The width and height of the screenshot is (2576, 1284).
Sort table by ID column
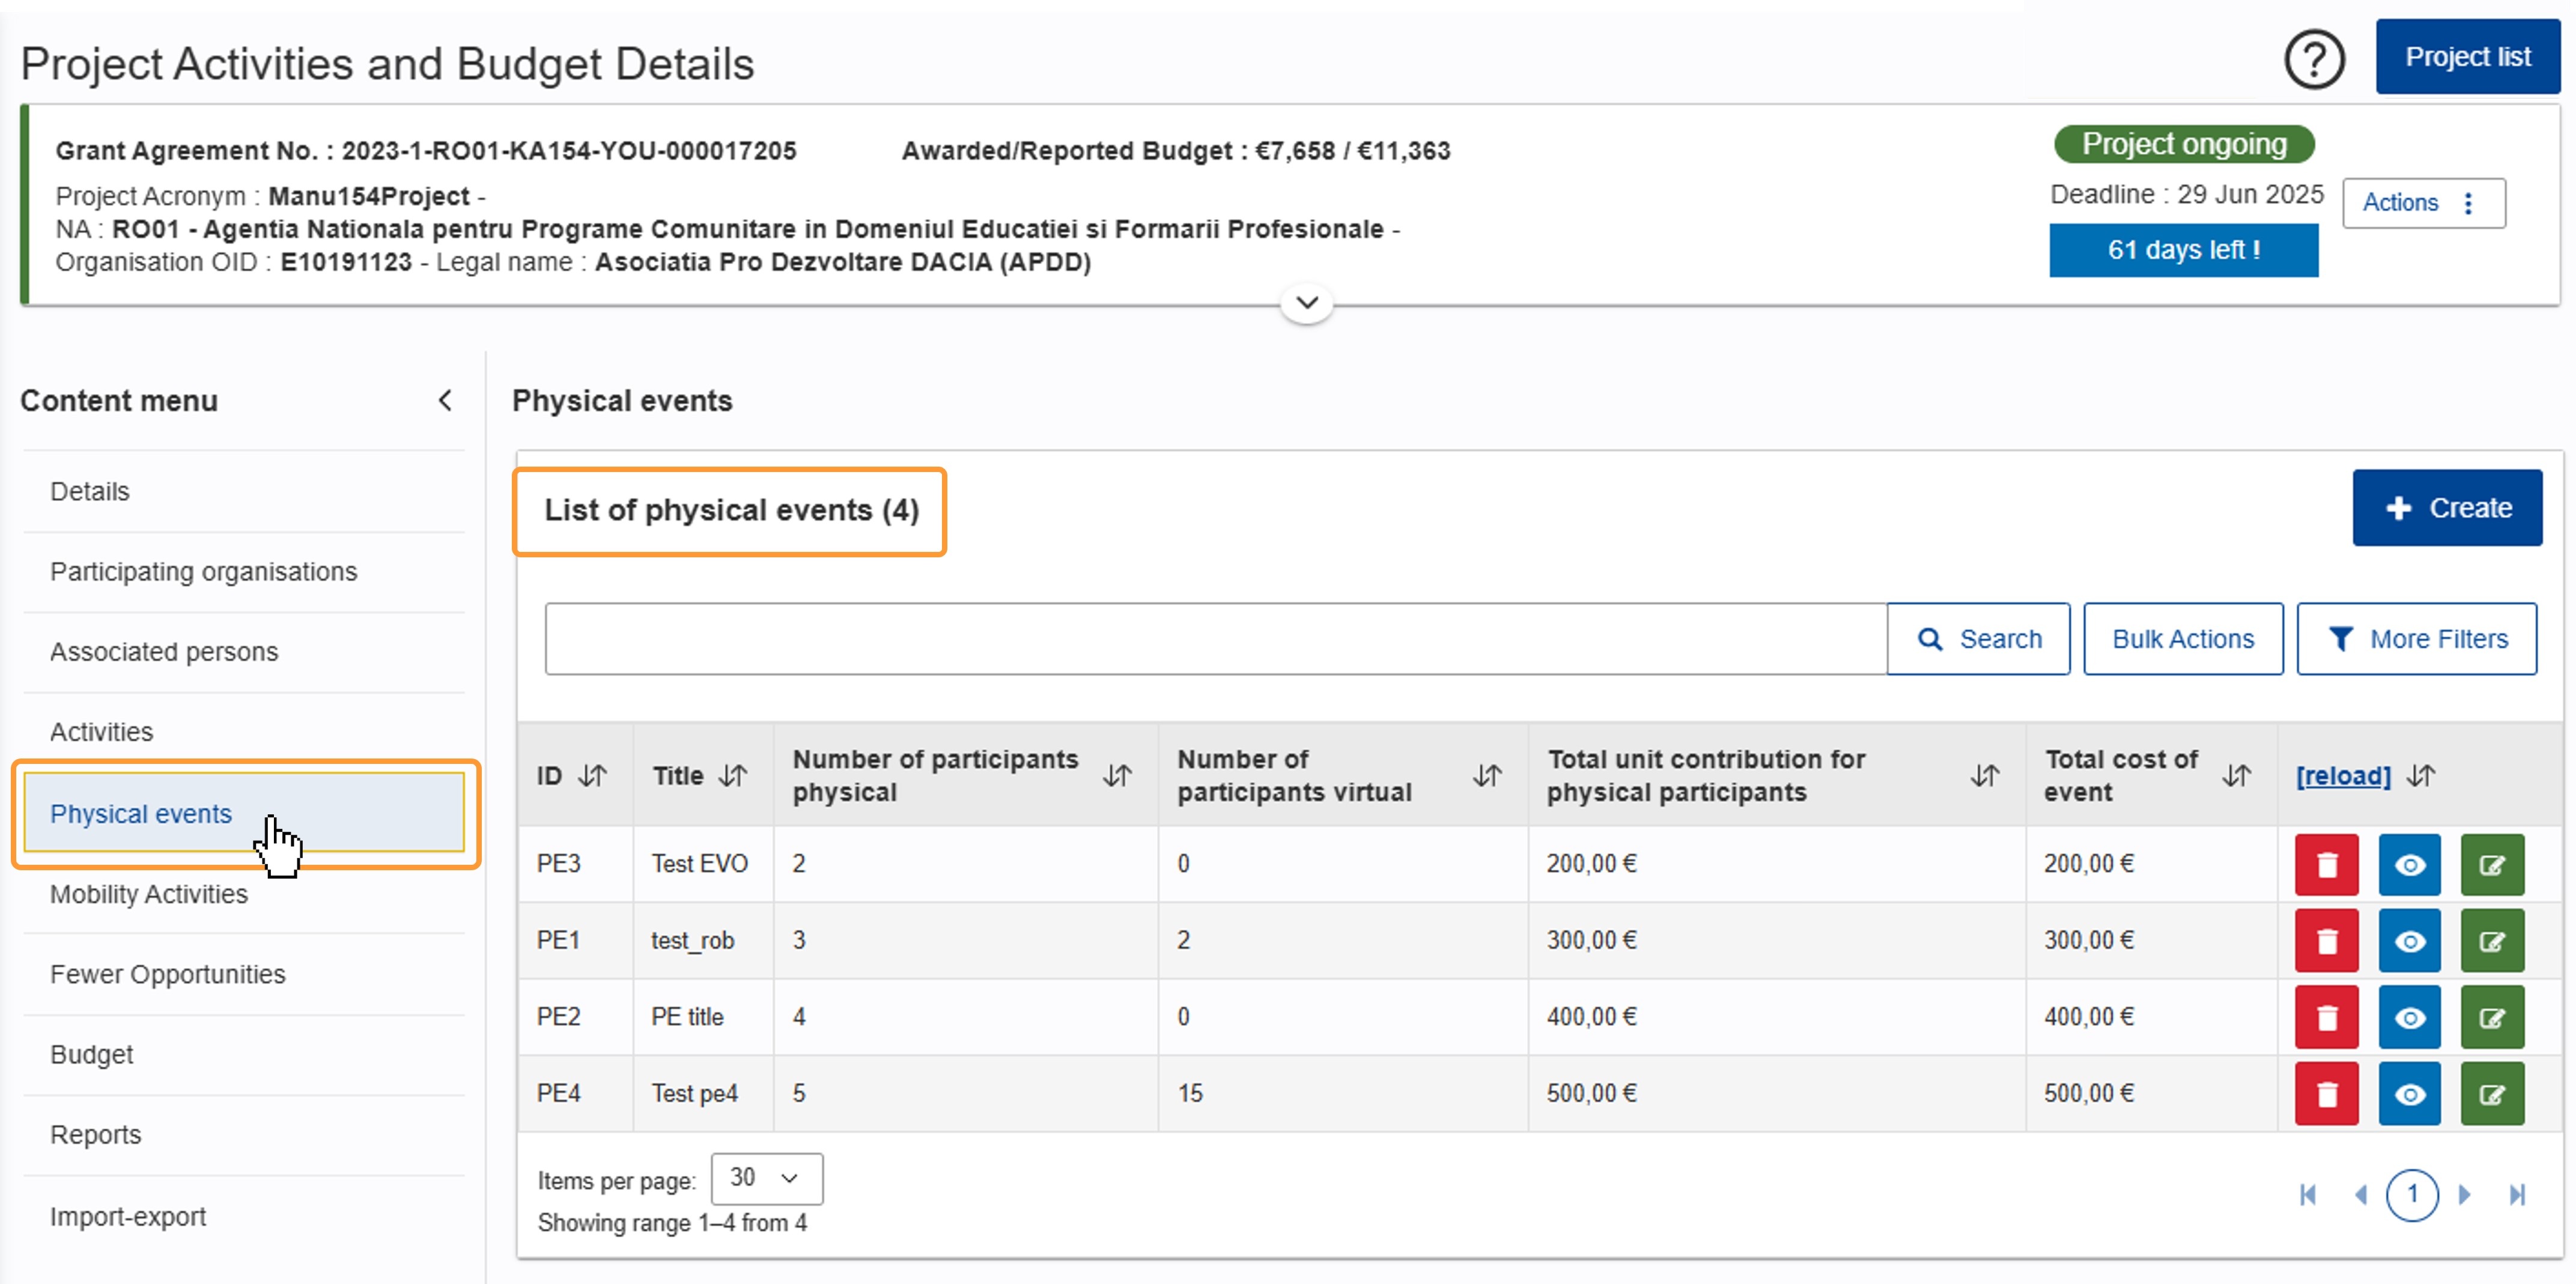tap(593, 775)
